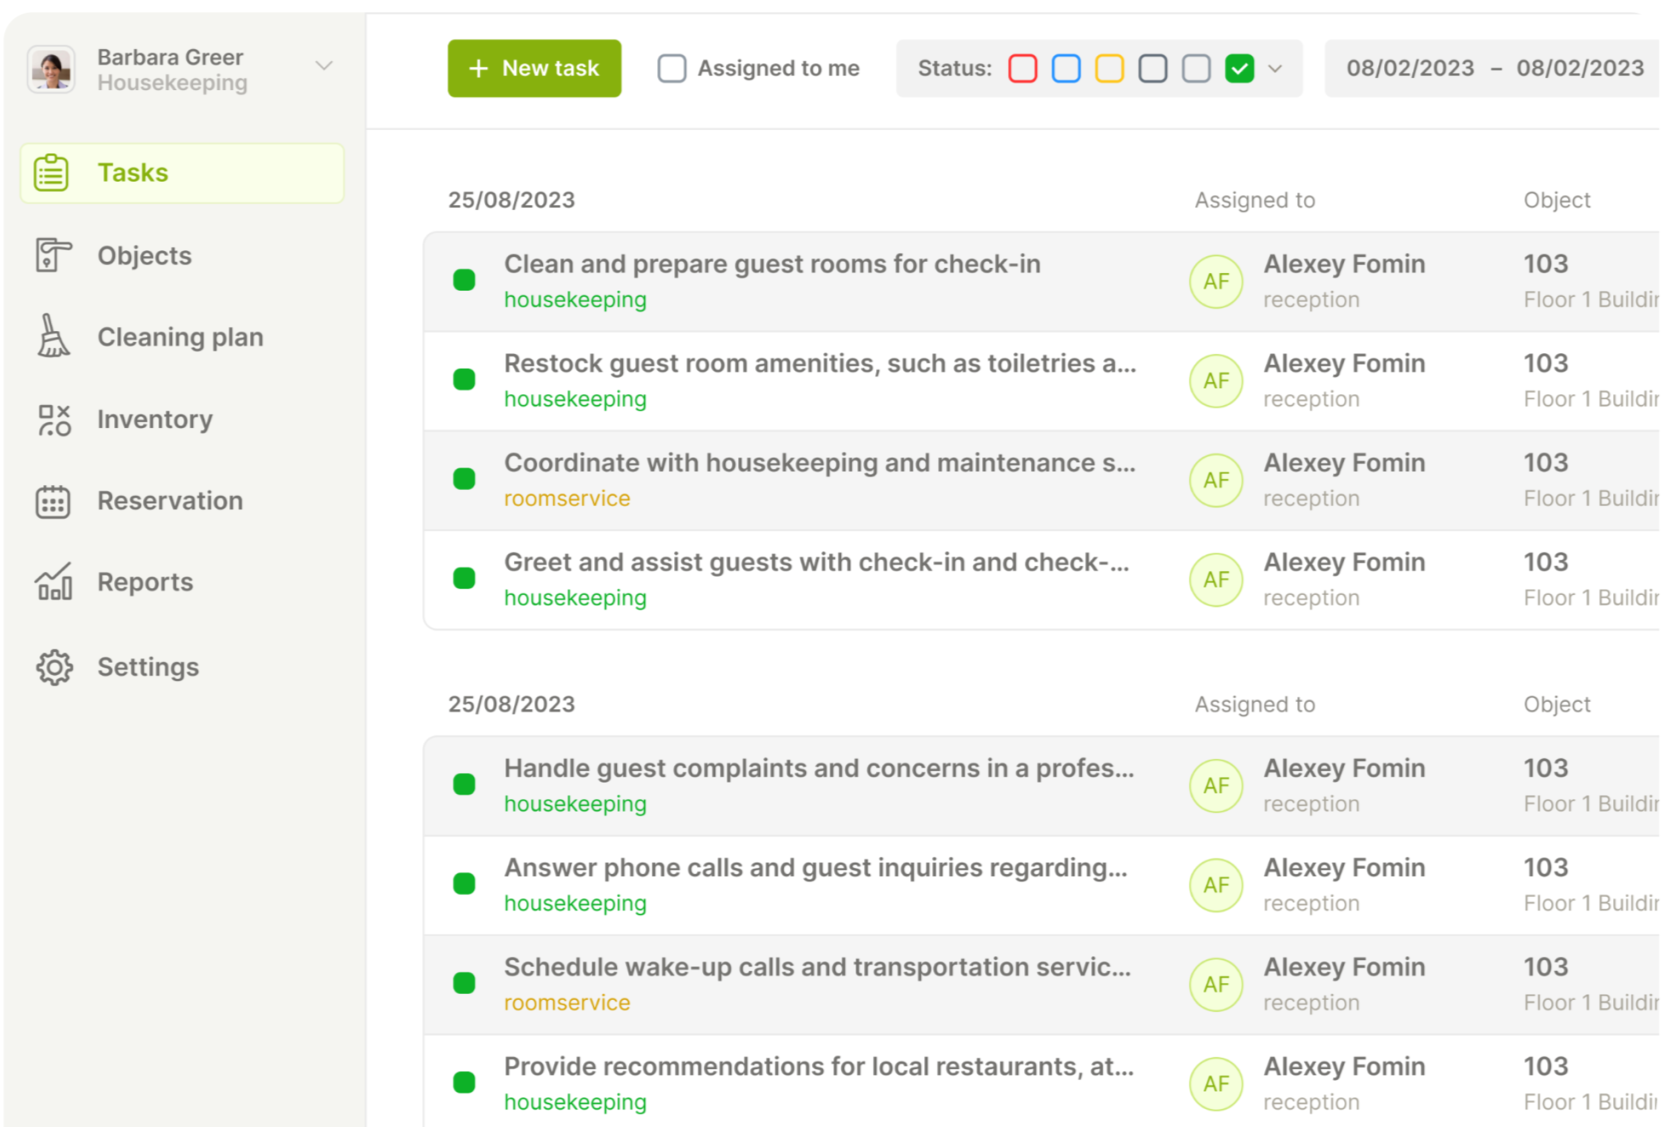The image size is (1671, 1127).
Task: Open the Cleaning plan menu item
Action: (180, 337)
